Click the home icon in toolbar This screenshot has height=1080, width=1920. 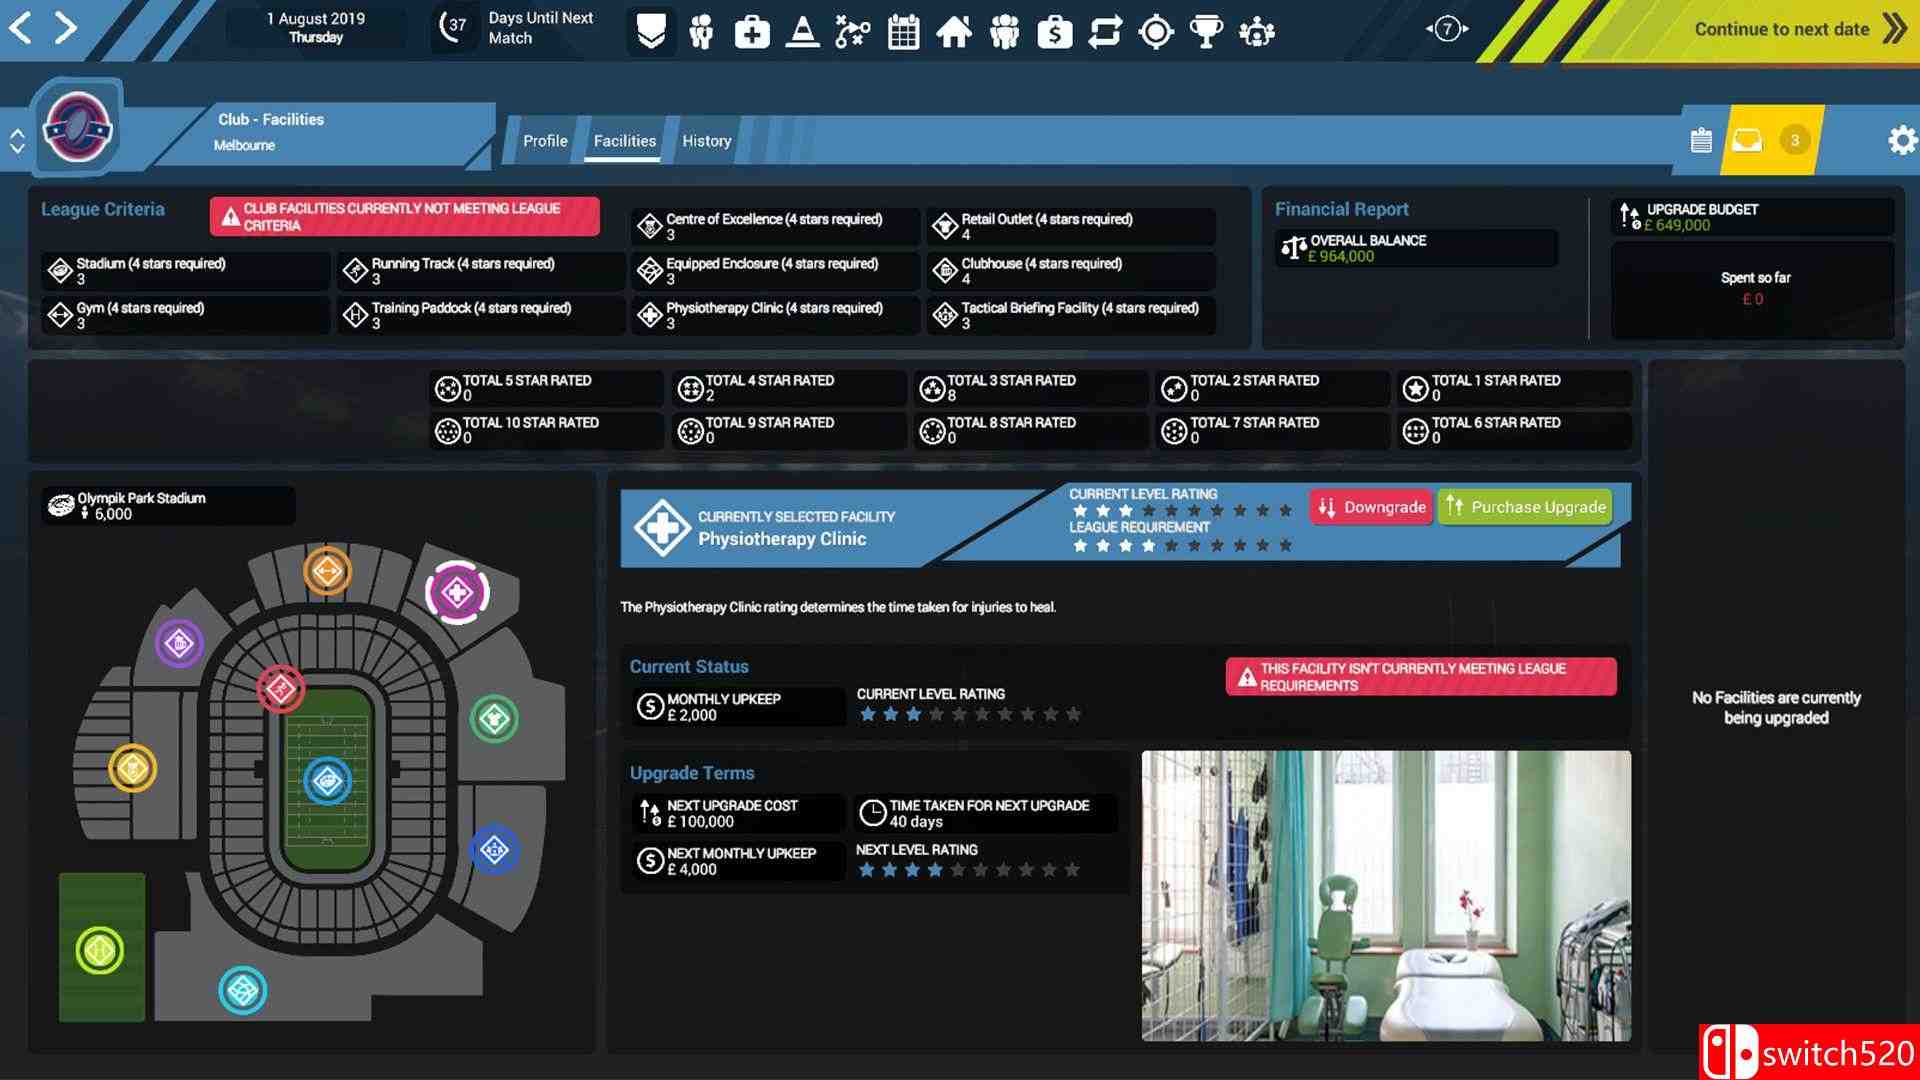coord(953,32)
